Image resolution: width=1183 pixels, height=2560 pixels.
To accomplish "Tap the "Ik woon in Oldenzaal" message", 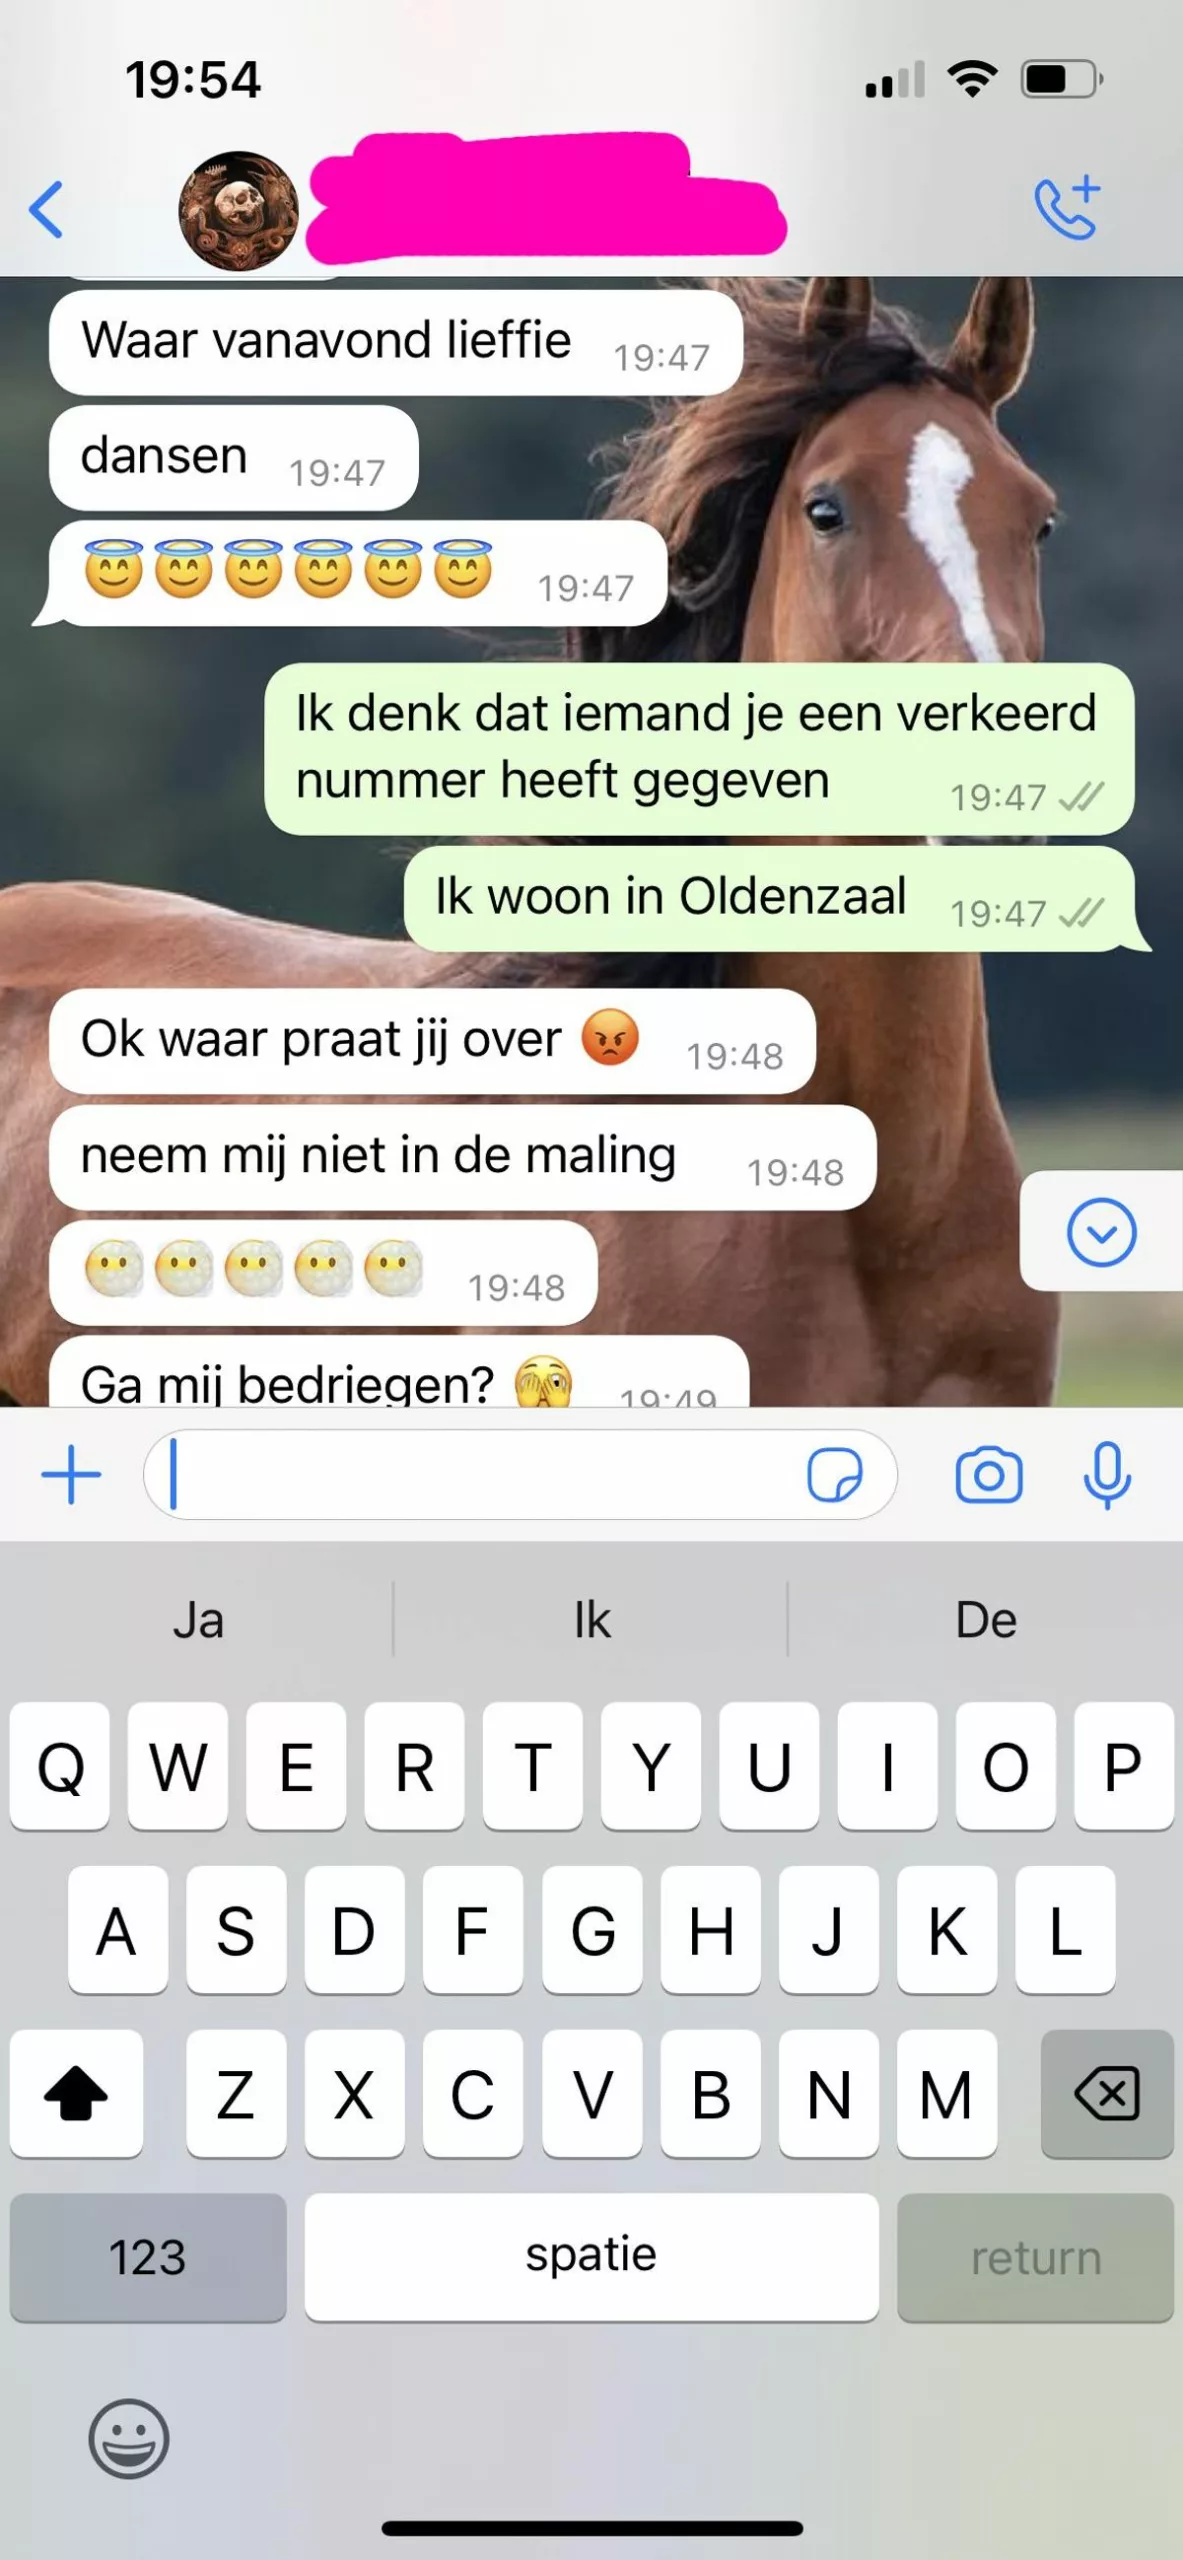I will (769, 898).
